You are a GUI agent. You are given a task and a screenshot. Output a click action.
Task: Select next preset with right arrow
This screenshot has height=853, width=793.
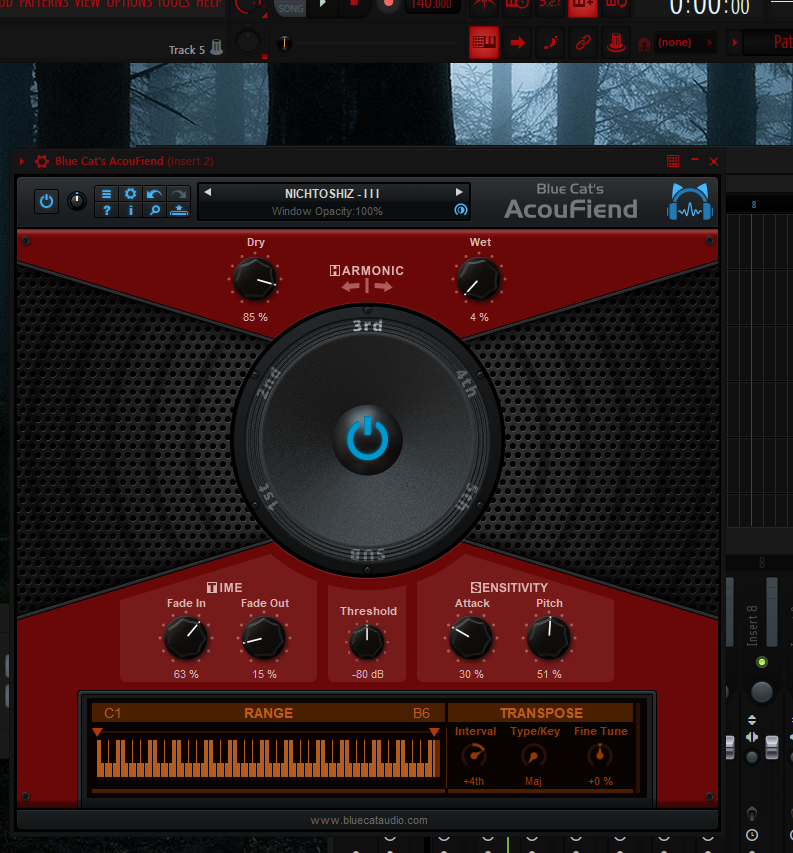coord(459,192)
